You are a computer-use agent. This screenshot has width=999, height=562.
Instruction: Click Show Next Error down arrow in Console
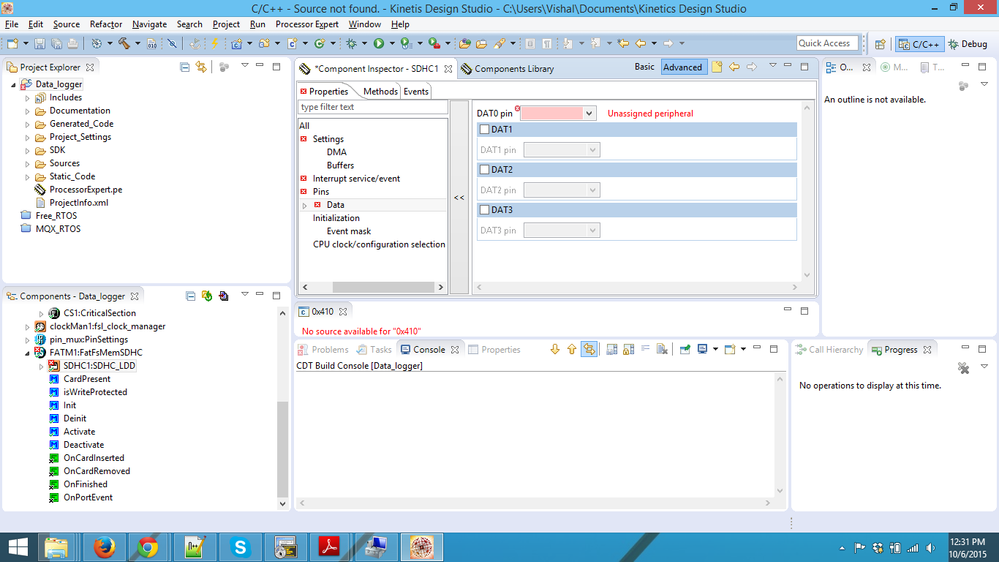point(555,349)
